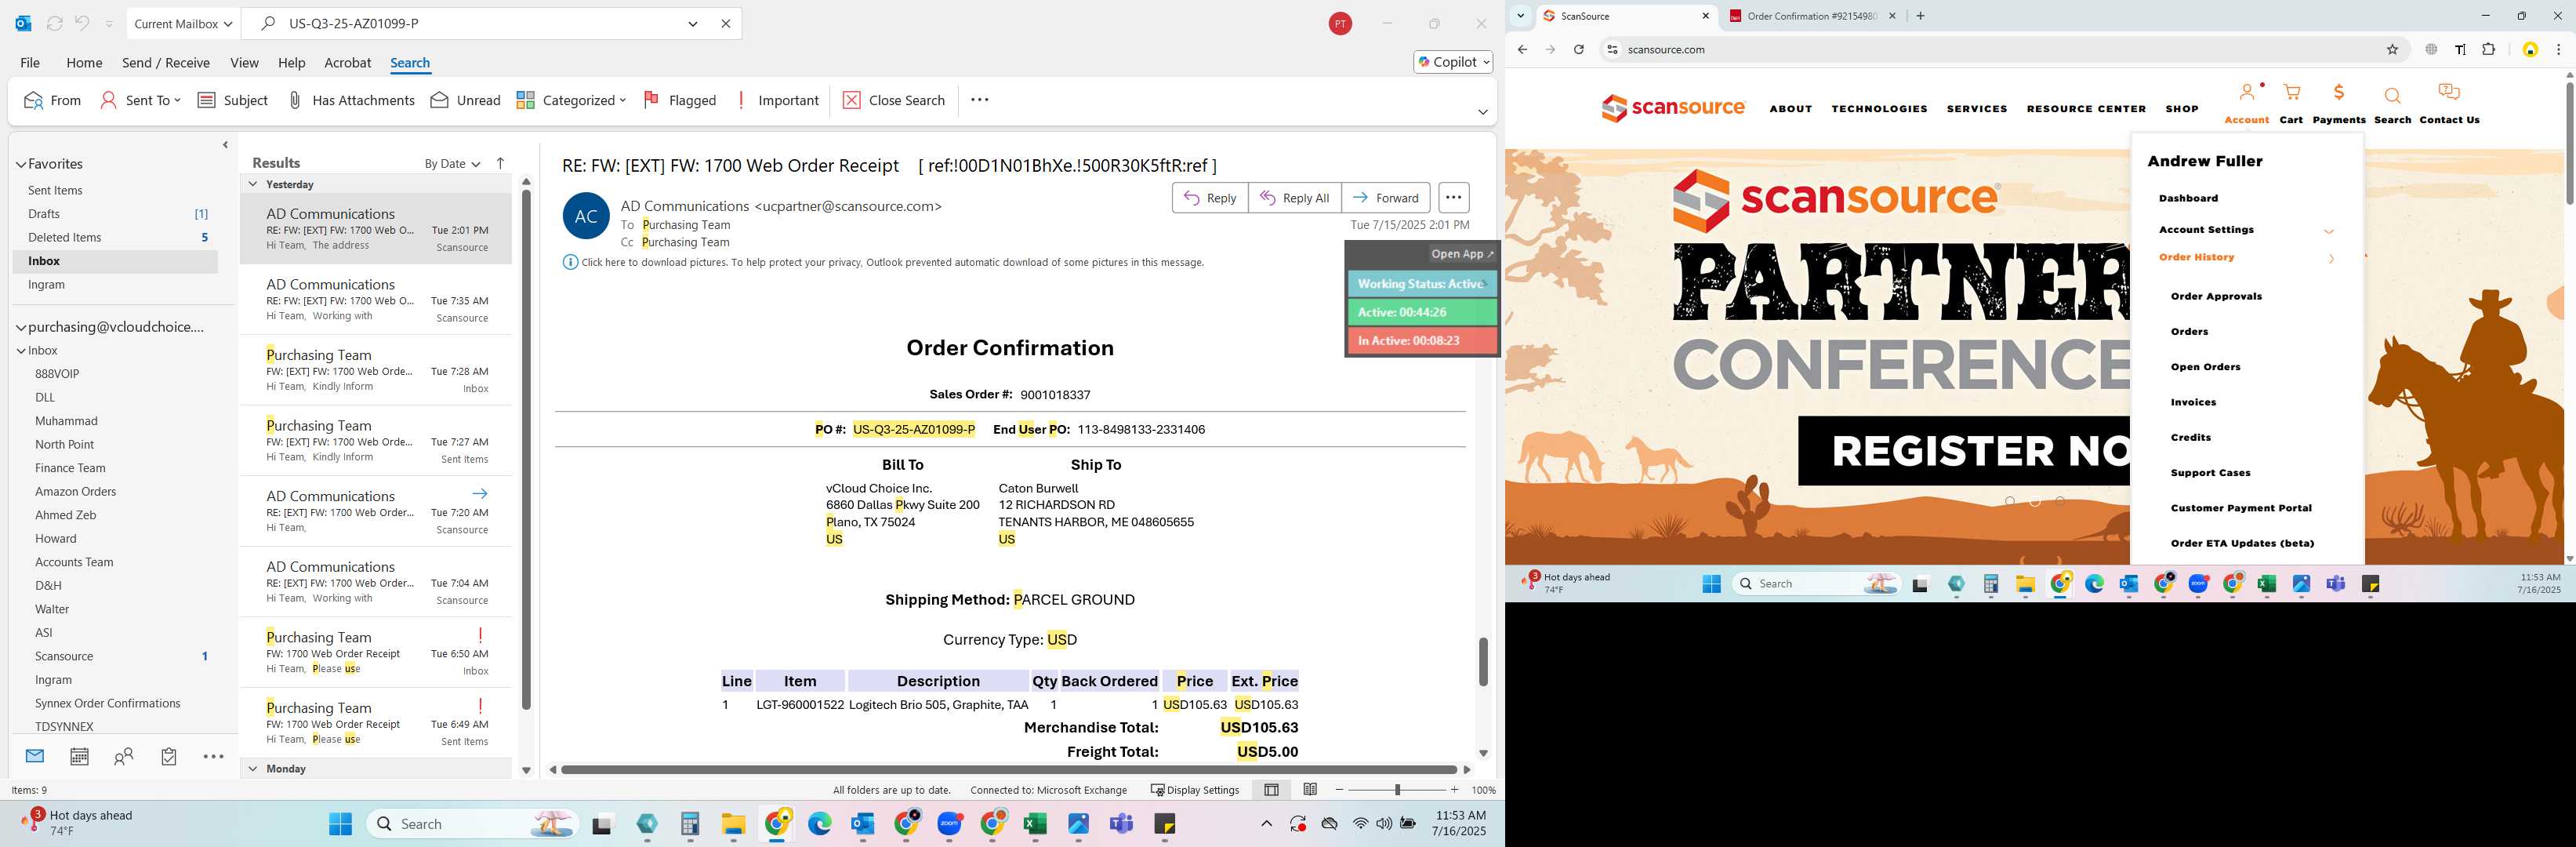
Task: Click navigation bar ellipsis for more options
Action: tap(213, 756)
